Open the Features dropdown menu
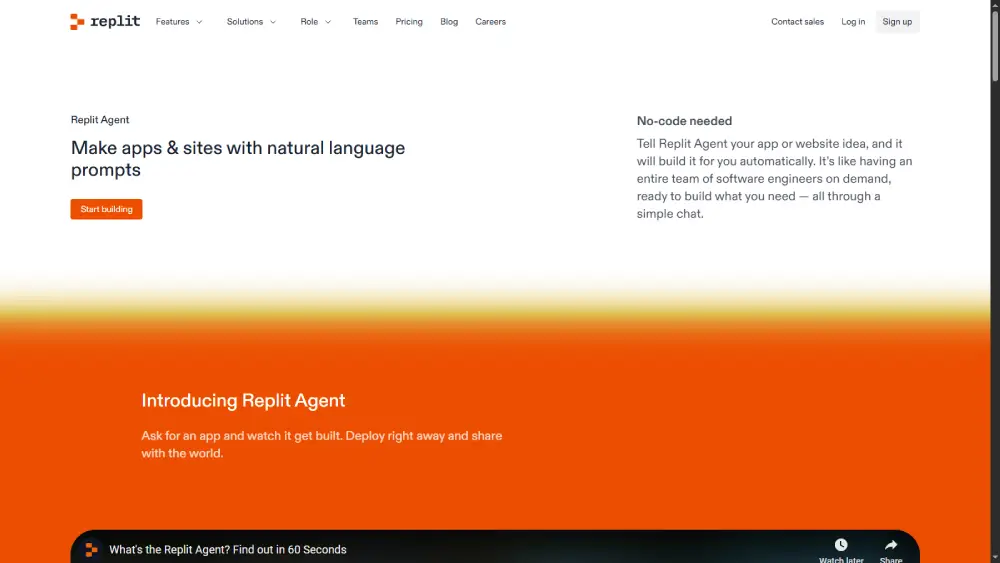The image size is (1000, 563). tap(179, 22)
